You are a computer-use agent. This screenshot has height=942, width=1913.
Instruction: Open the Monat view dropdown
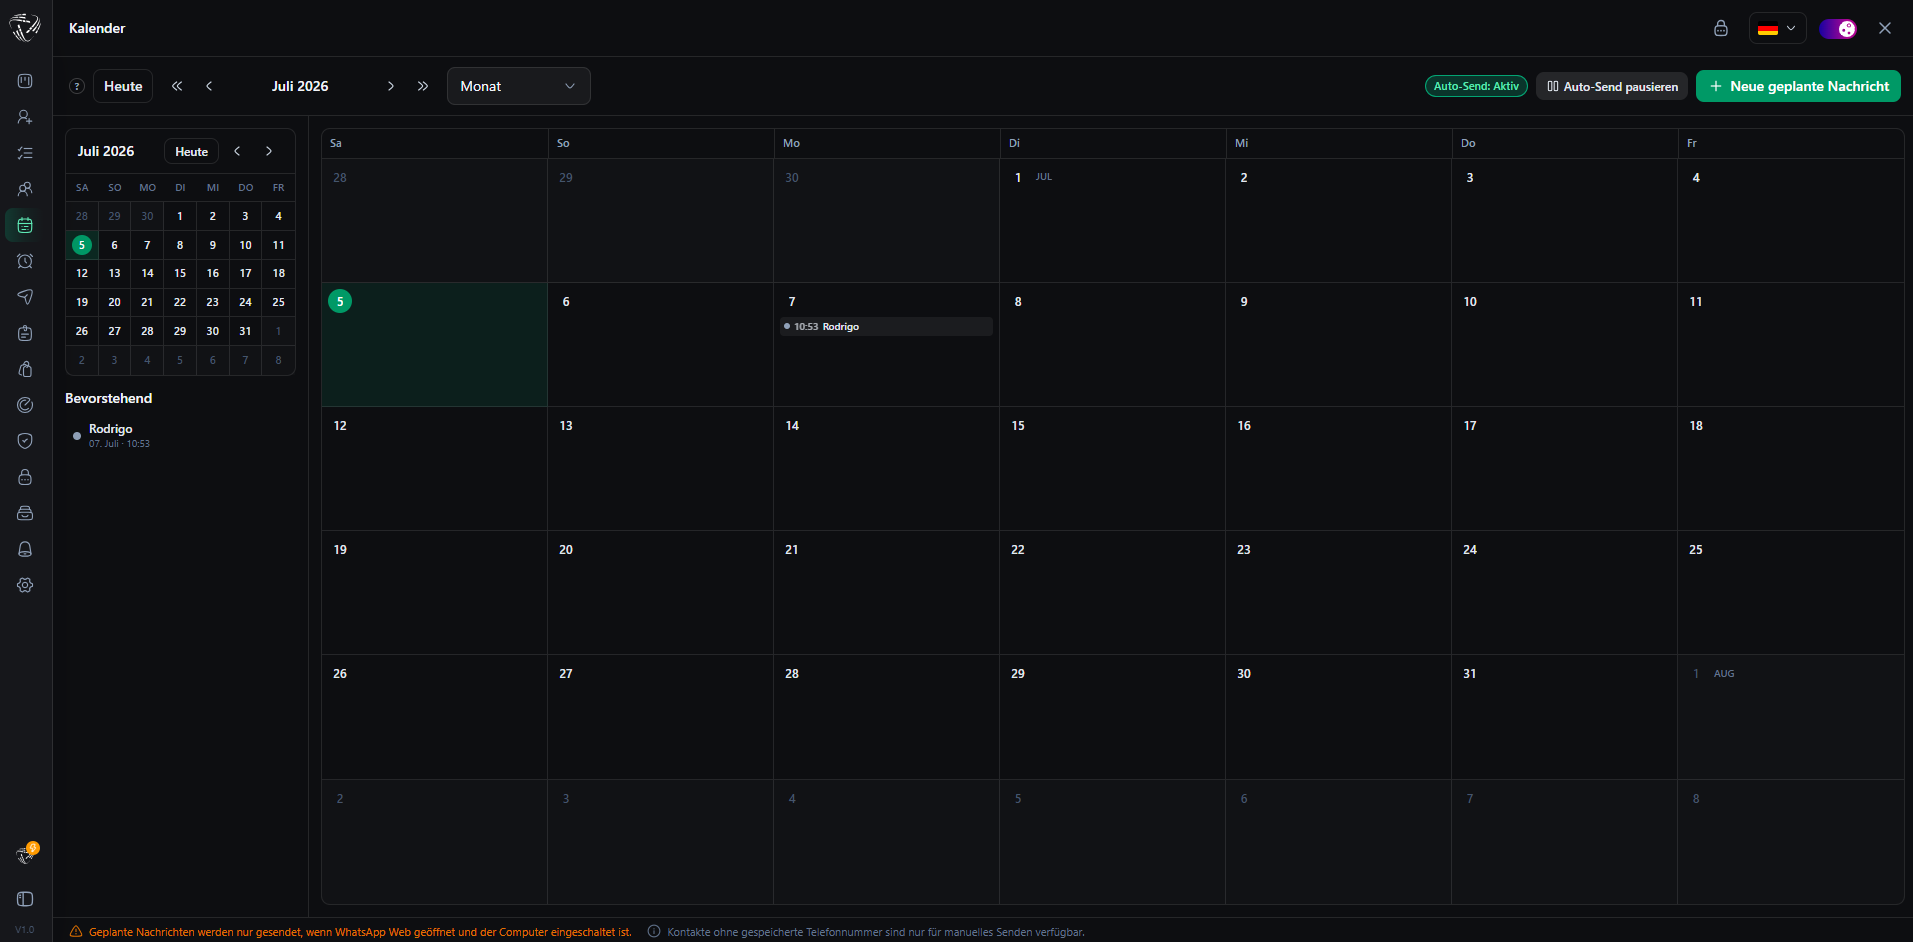519,86
